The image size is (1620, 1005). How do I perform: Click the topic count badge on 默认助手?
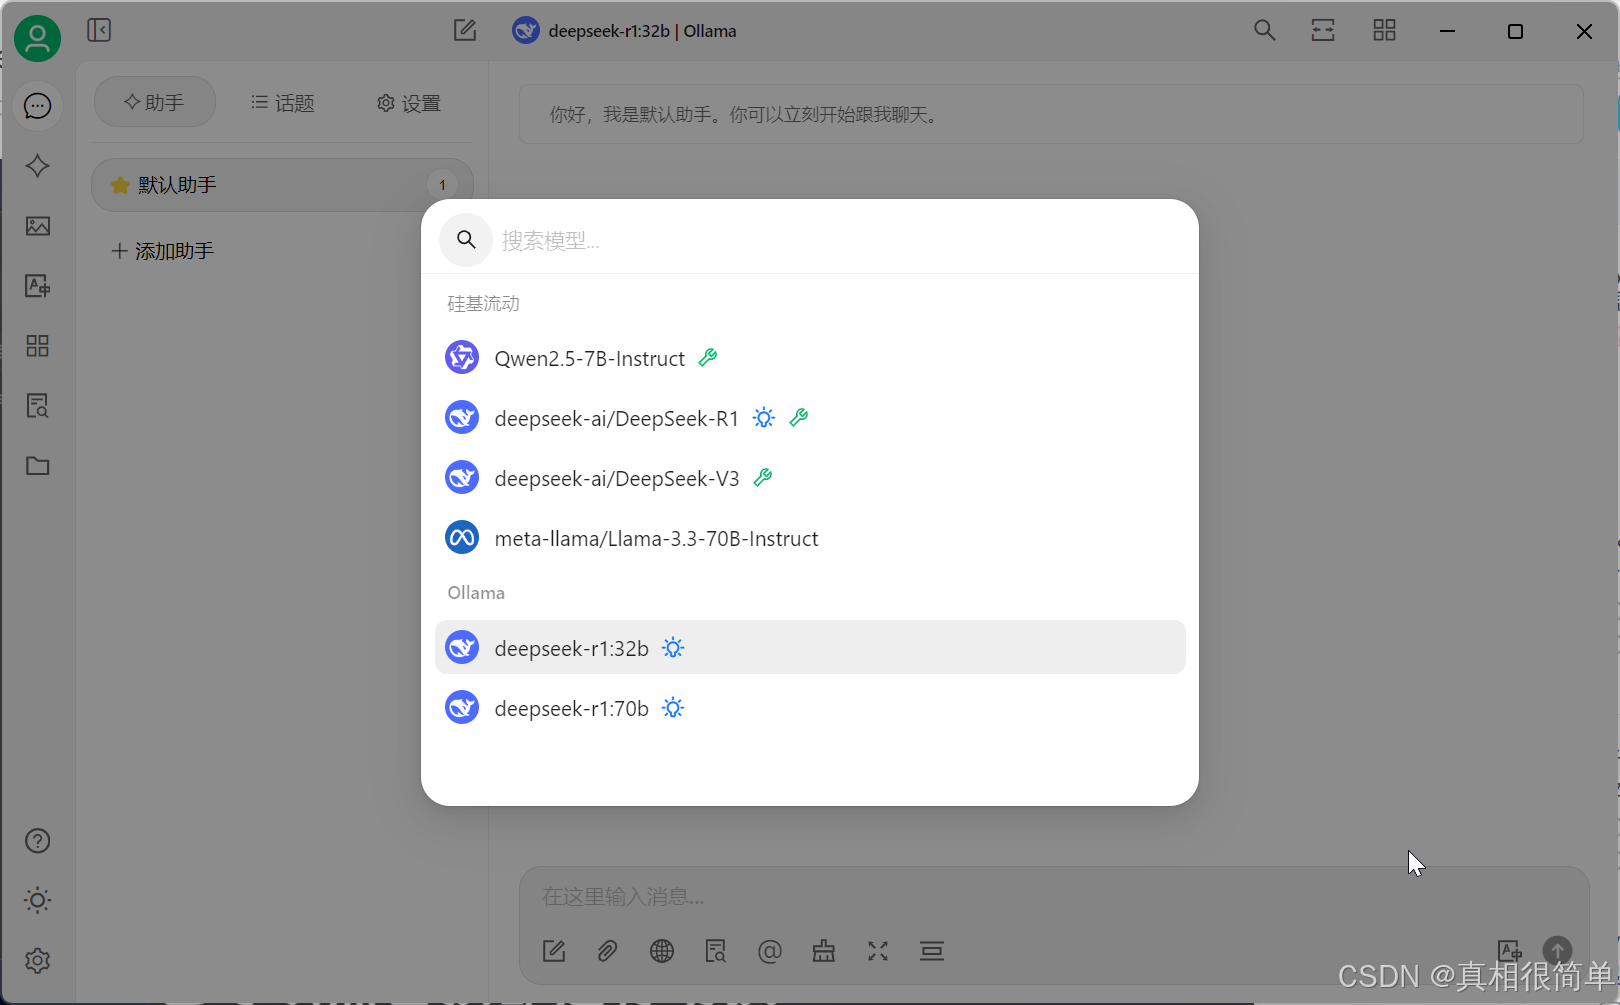442,185
